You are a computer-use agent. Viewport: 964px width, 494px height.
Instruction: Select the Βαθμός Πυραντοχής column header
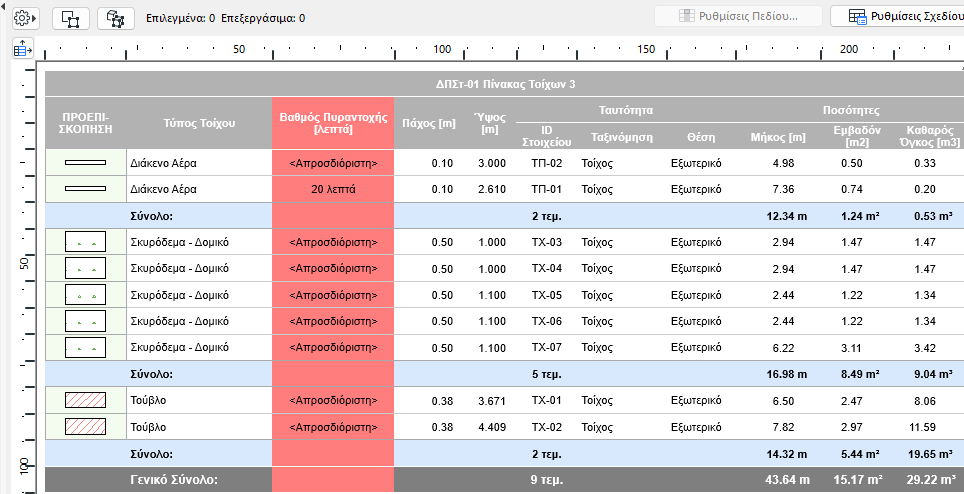pyautogui.click(x=333, y=123)
